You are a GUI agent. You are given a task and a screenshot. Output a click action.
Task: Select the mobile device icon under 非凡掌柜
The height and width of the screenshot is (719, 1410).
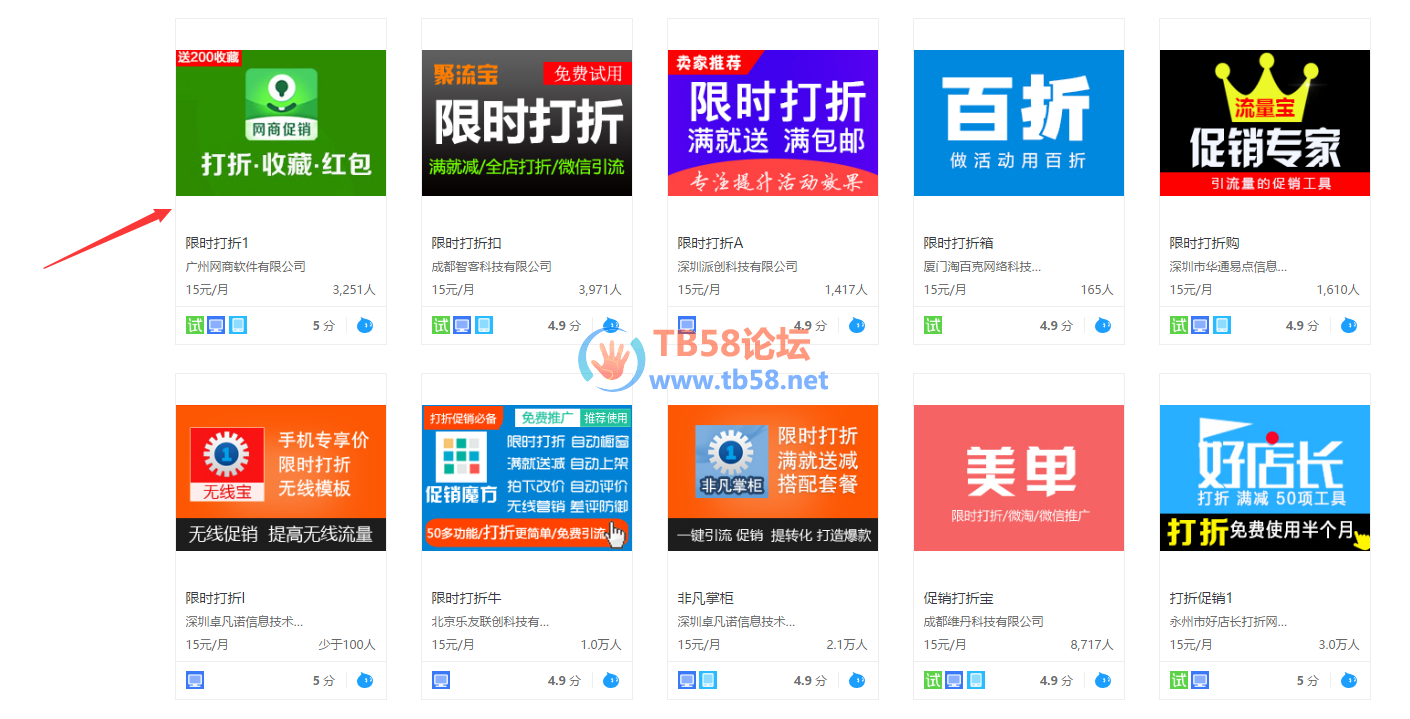[x=708, y=680]
